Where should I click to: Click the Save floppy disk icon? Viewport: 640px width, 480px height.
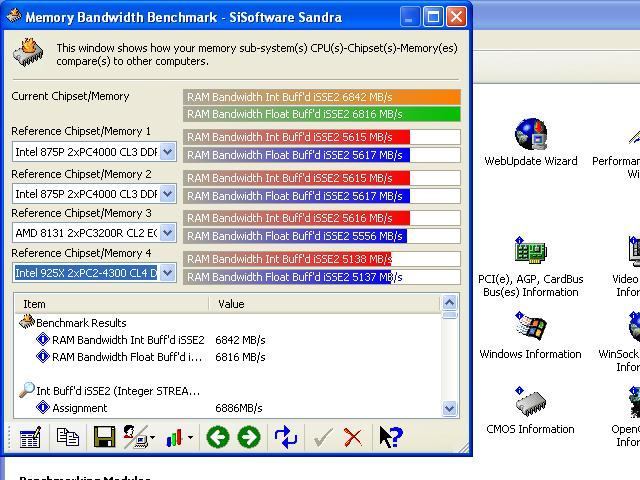click(104, 437)
